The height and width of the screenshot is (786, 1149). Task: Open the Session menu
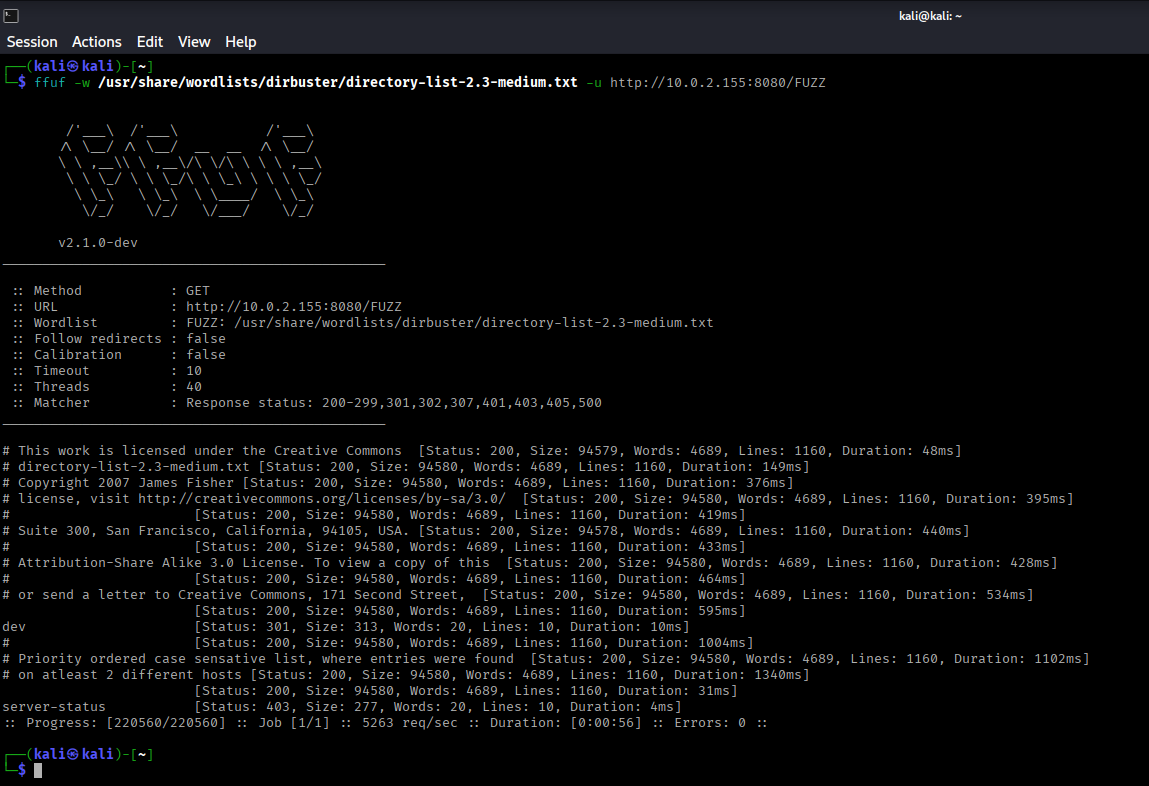32,42
